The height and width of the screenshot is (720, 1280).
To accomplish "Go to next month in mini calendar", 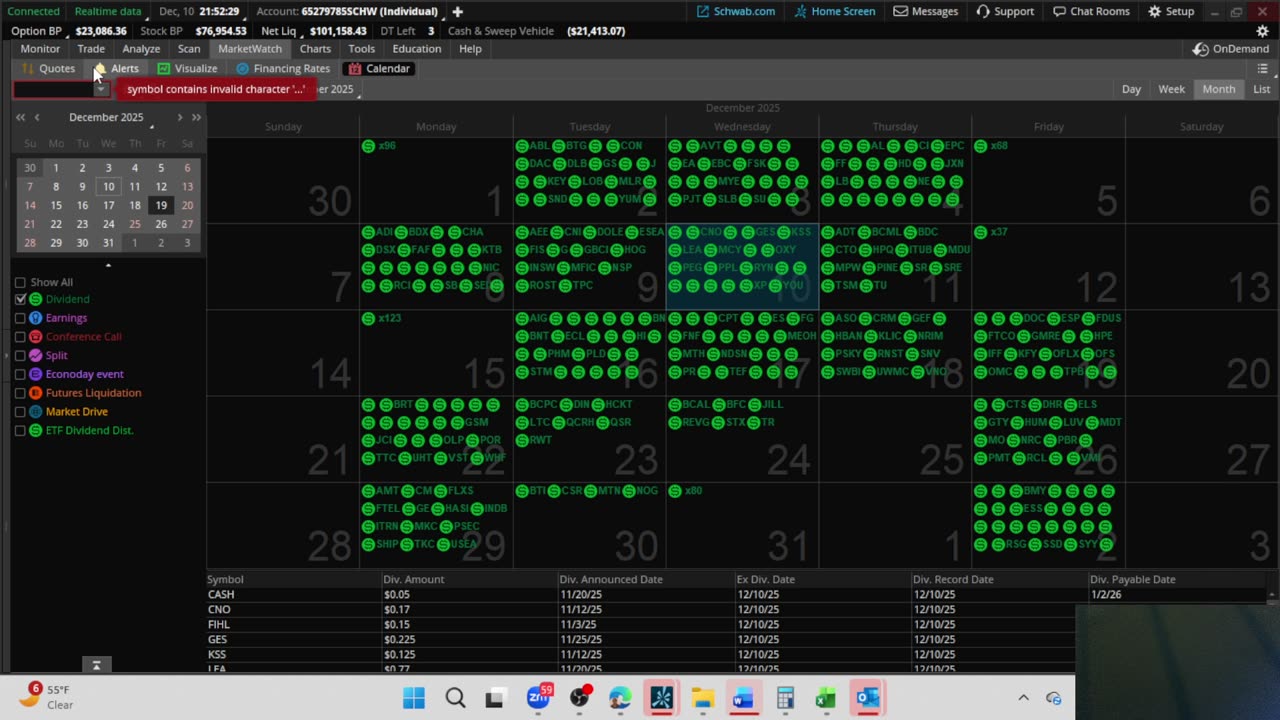I will pos(180,117).
